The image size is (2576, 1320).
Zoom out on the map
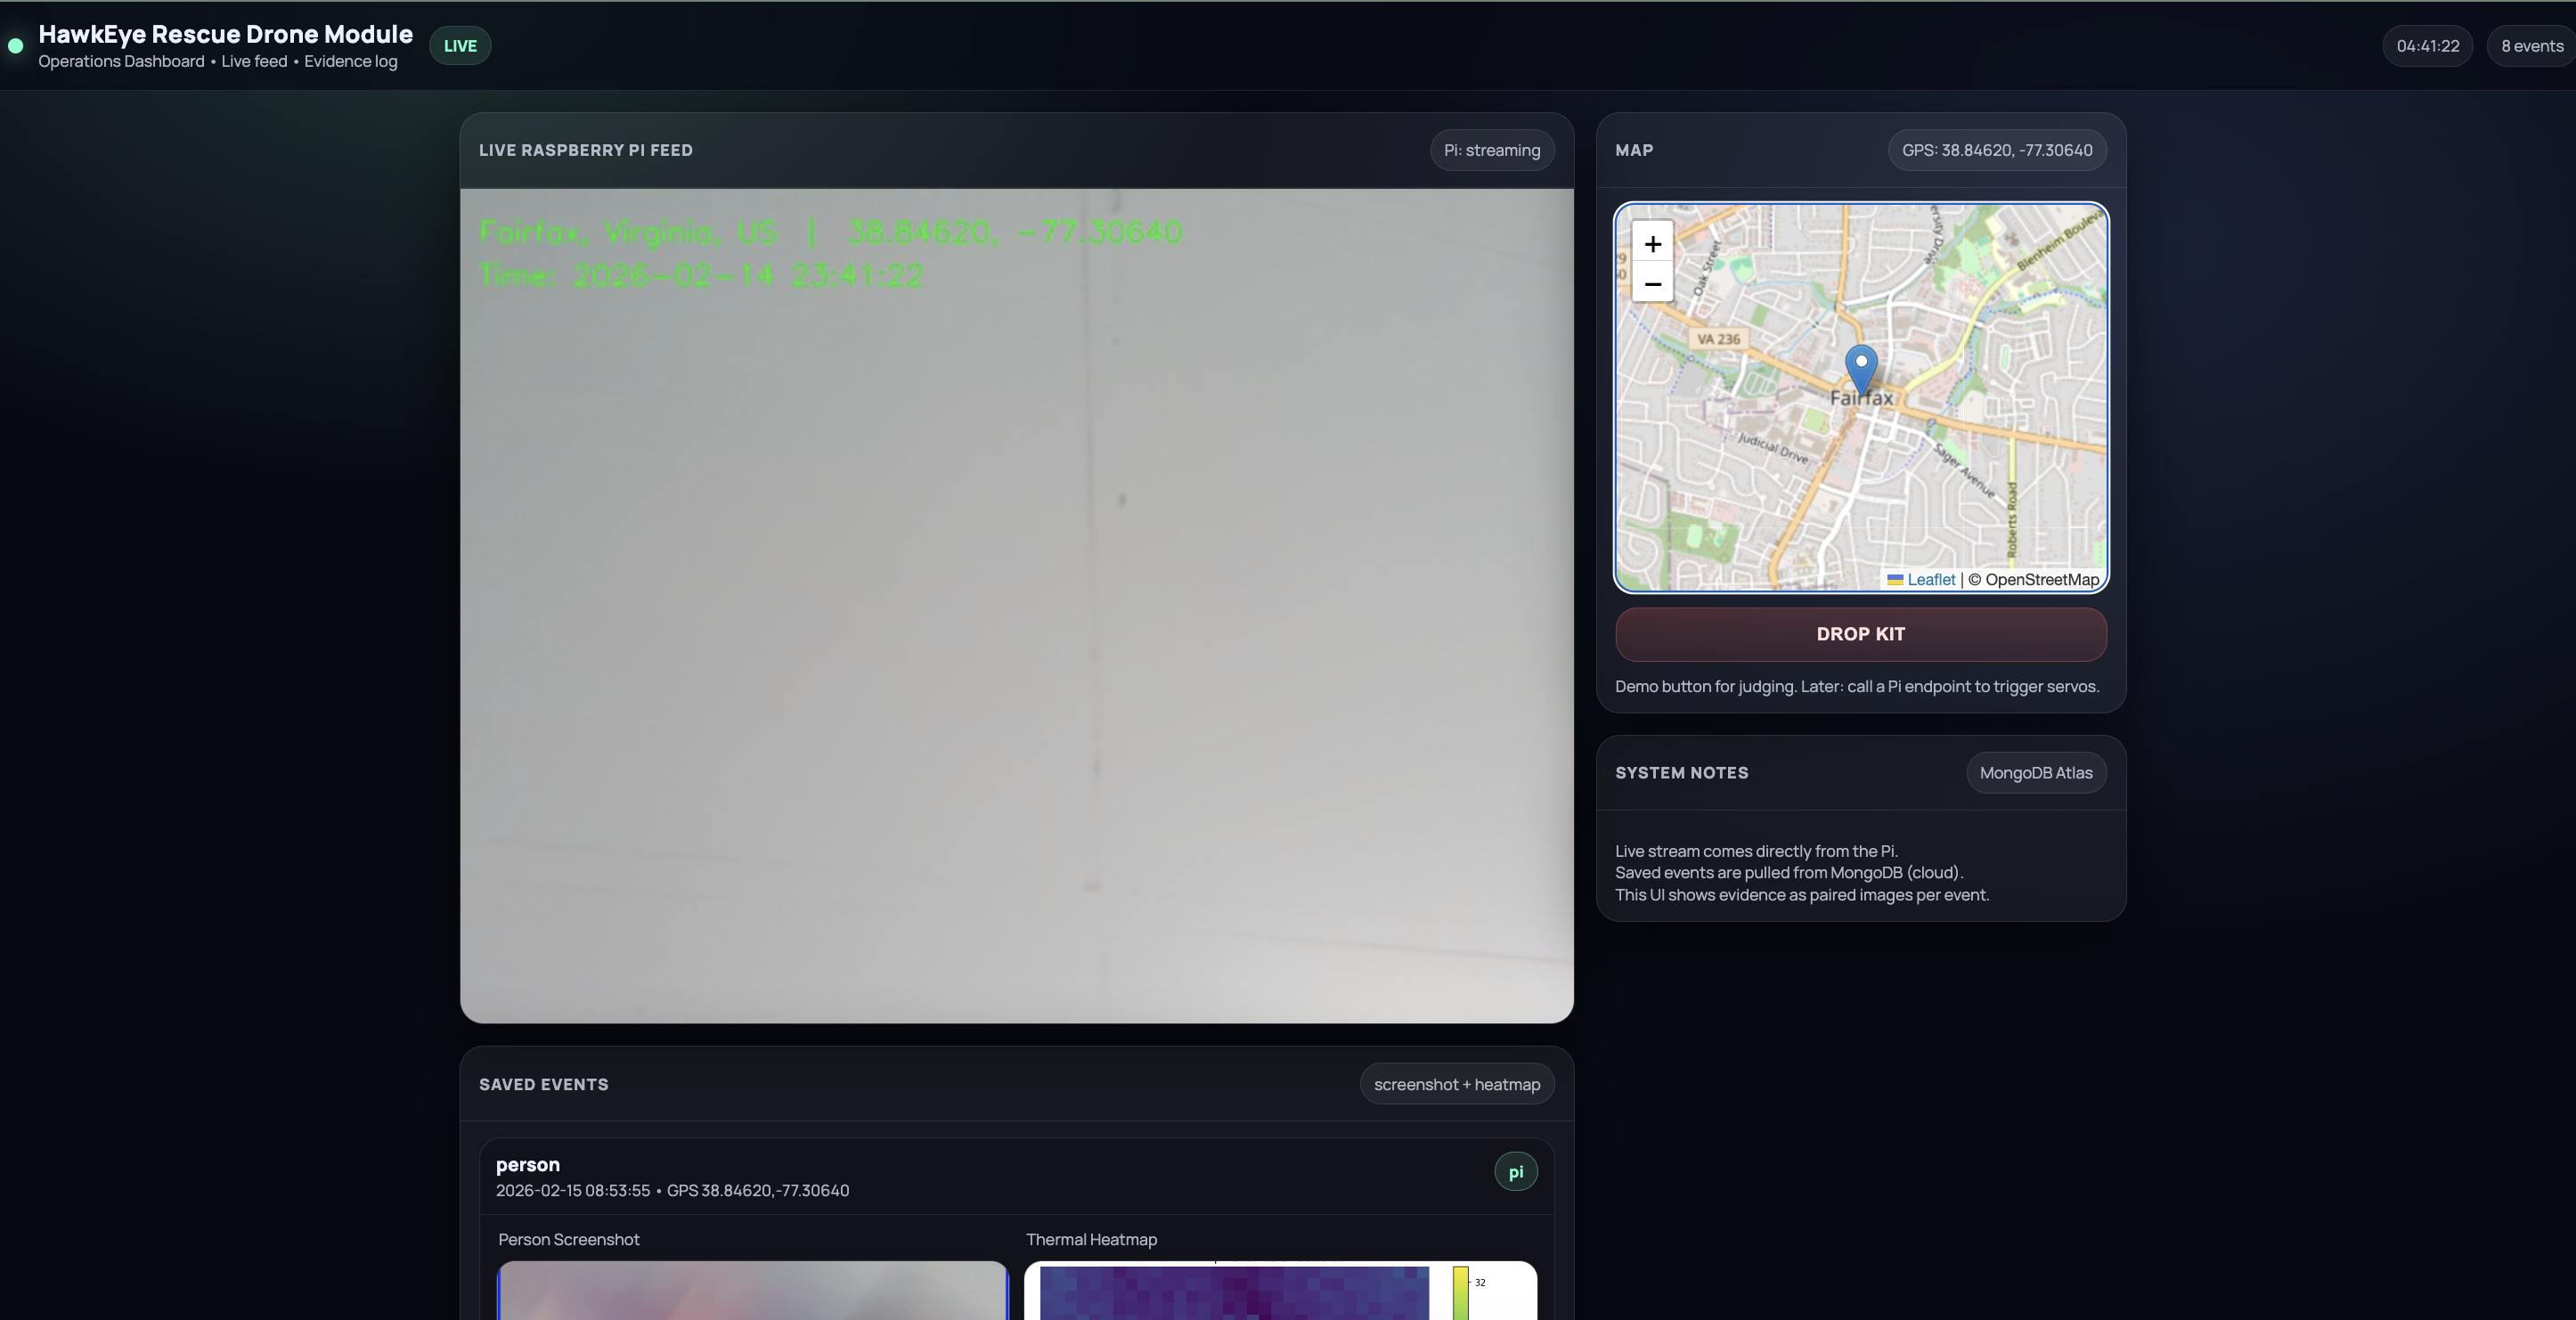pos(1652,284)
